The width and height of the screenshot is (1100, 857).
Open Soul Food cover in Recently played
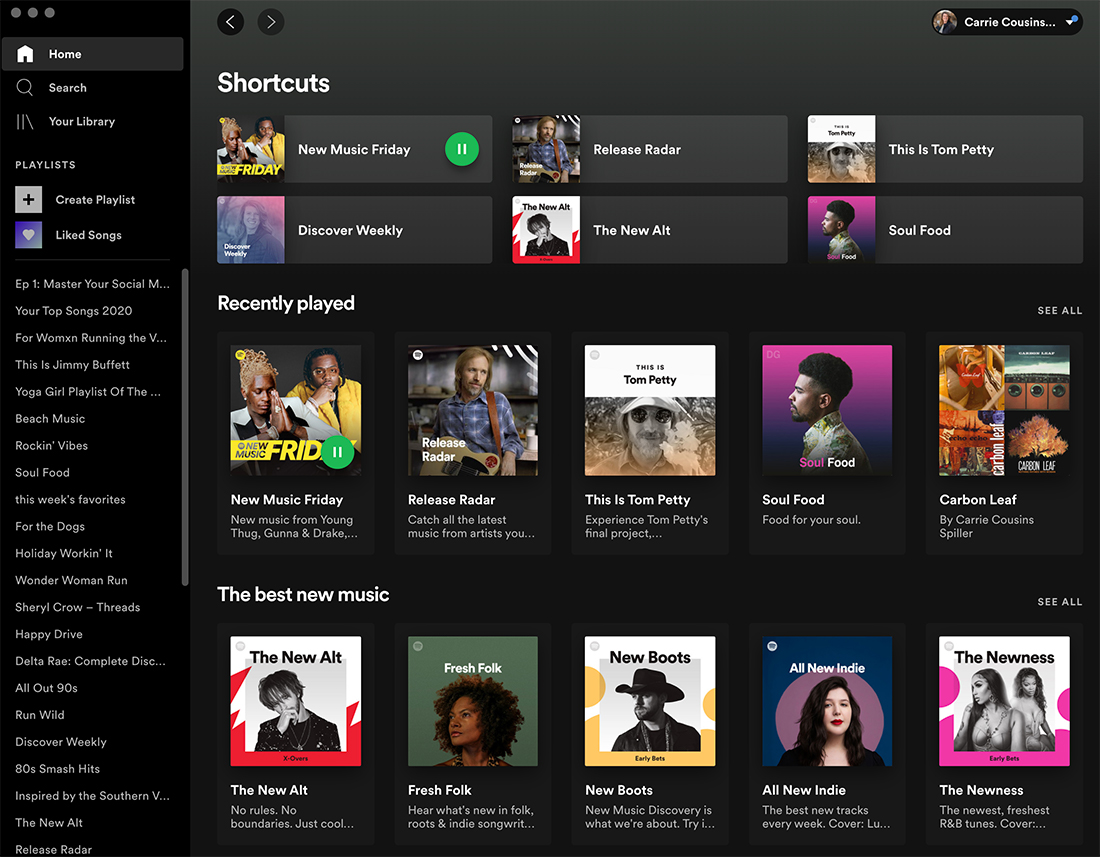827,410
